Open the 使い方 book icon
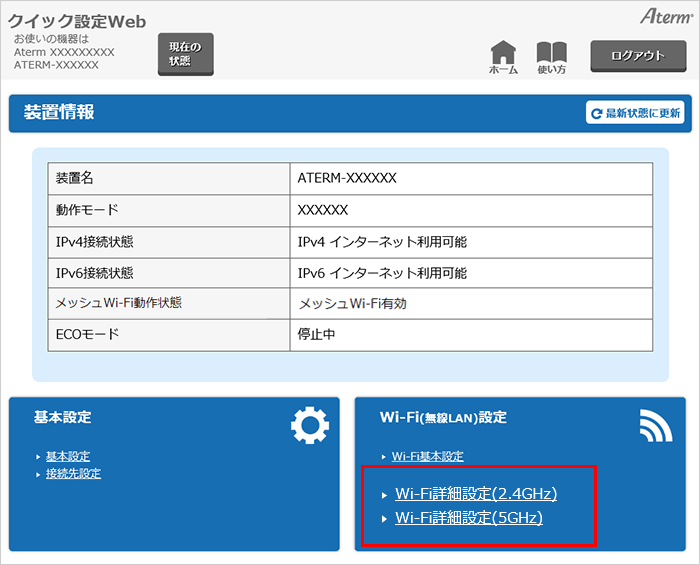The image size is (700, 565). 551,54
